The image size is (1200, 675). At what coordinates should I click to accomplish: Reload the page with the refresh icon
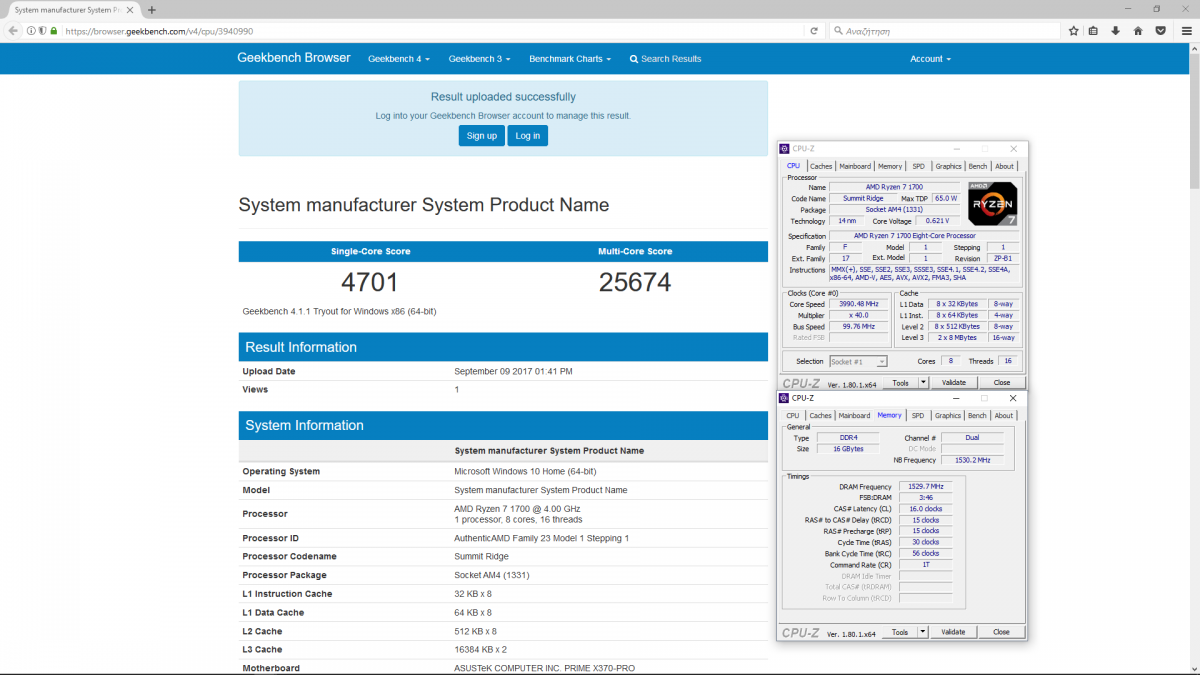814,31
